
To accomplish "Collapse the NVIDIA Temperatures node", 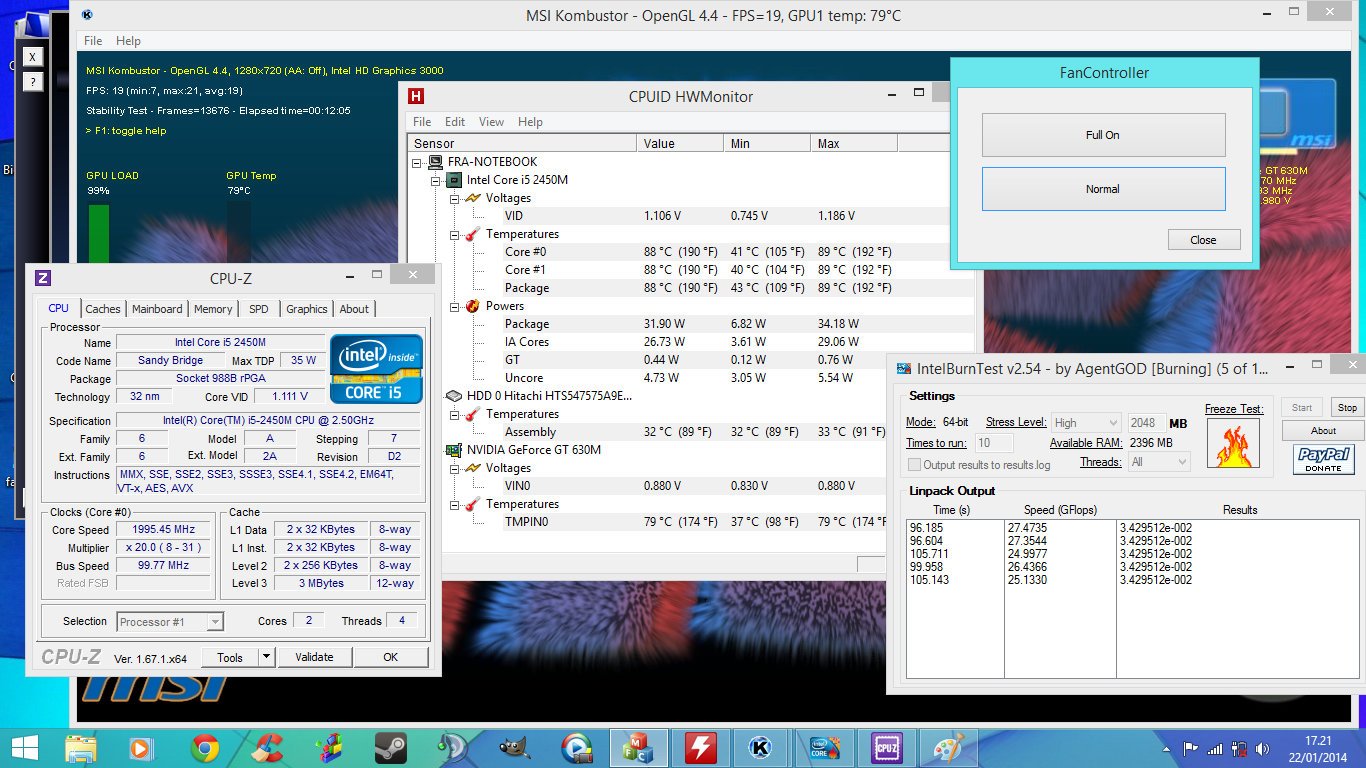I will pos(454,504).
